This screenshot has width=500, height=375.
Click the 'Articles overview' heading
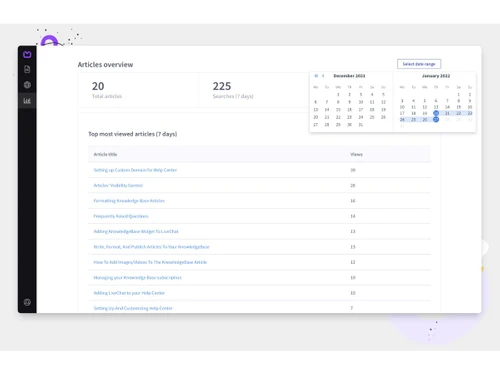click(x=105, y=65)
